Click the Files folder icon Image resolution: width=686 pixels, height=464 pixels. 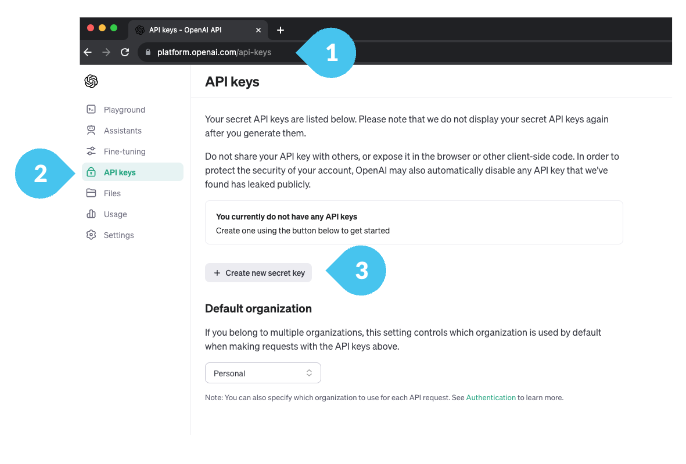[x=91, y=193]
